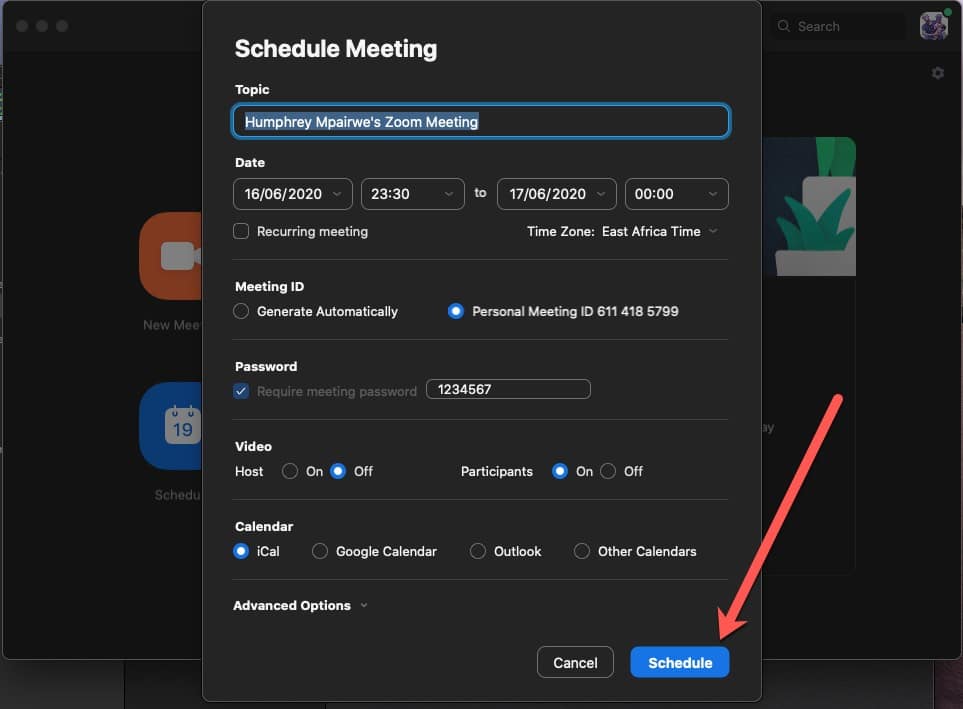This screenshot has height=709, width=963.
Task: Open the end time 00:00 dropdown
Action: tap(677, 194)
